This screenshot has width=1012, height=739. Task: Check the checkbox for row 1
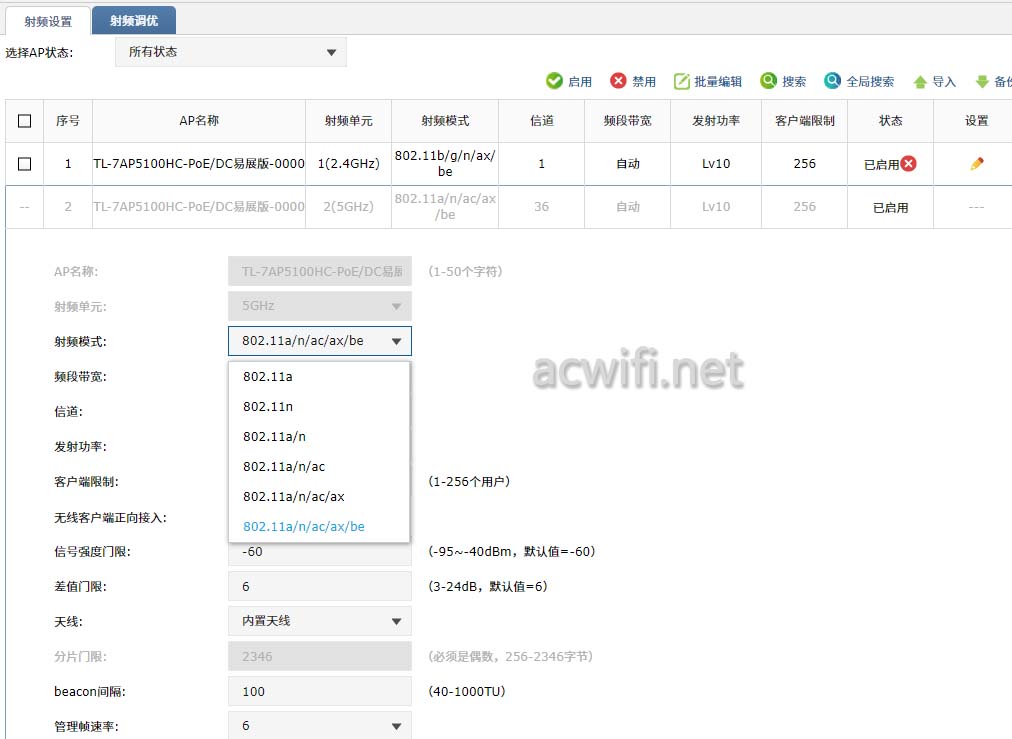(x=25, y=164)
